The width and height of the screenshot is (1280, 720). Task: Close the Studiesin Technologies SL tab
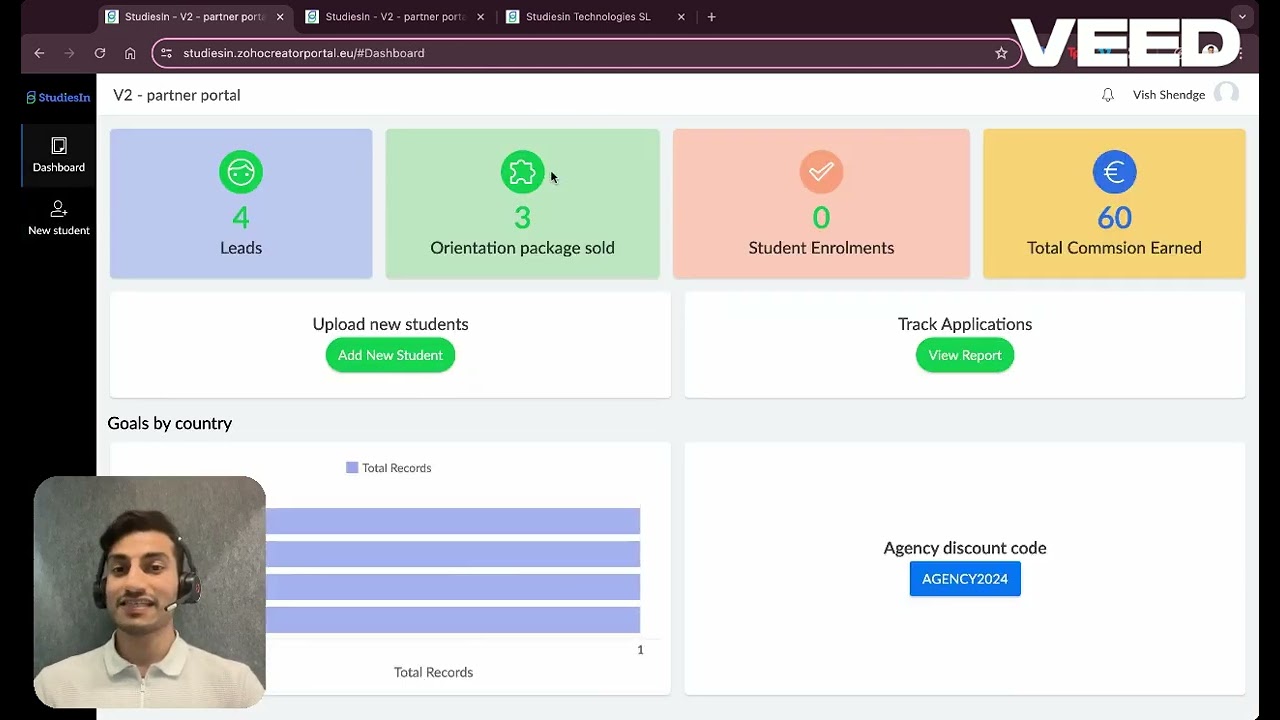click(681, 17)
